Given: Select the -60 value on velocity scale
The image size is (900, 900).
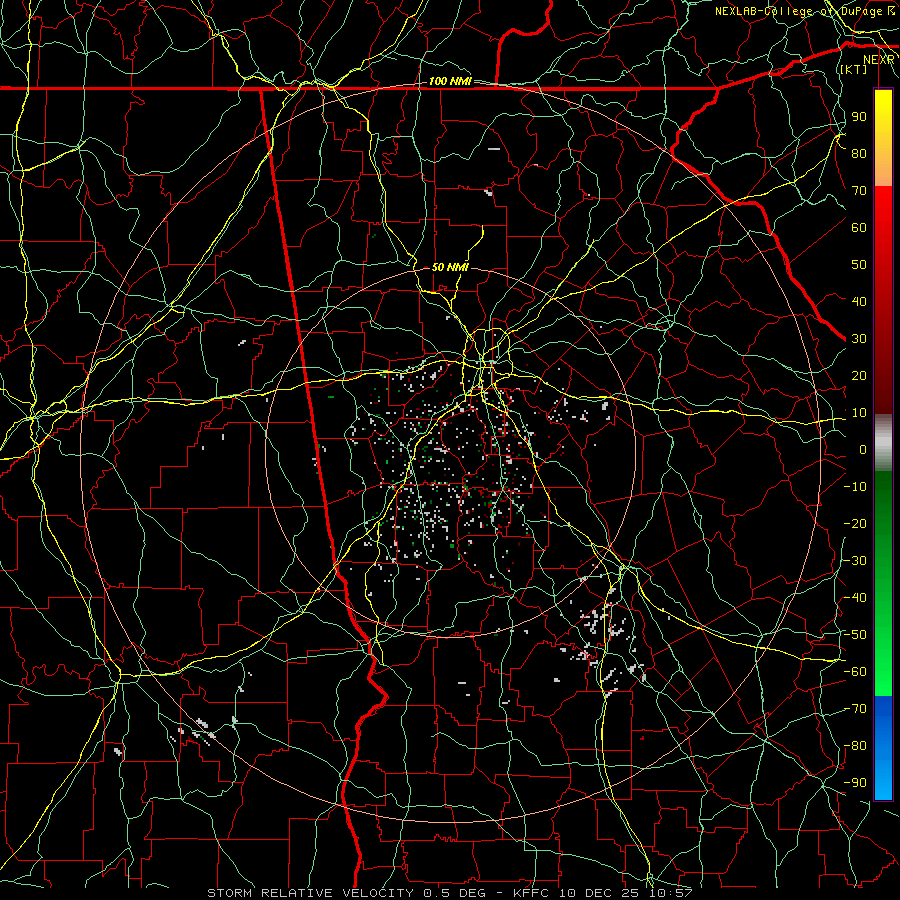Looking at the screenshot, I should (x=855, y=672).
